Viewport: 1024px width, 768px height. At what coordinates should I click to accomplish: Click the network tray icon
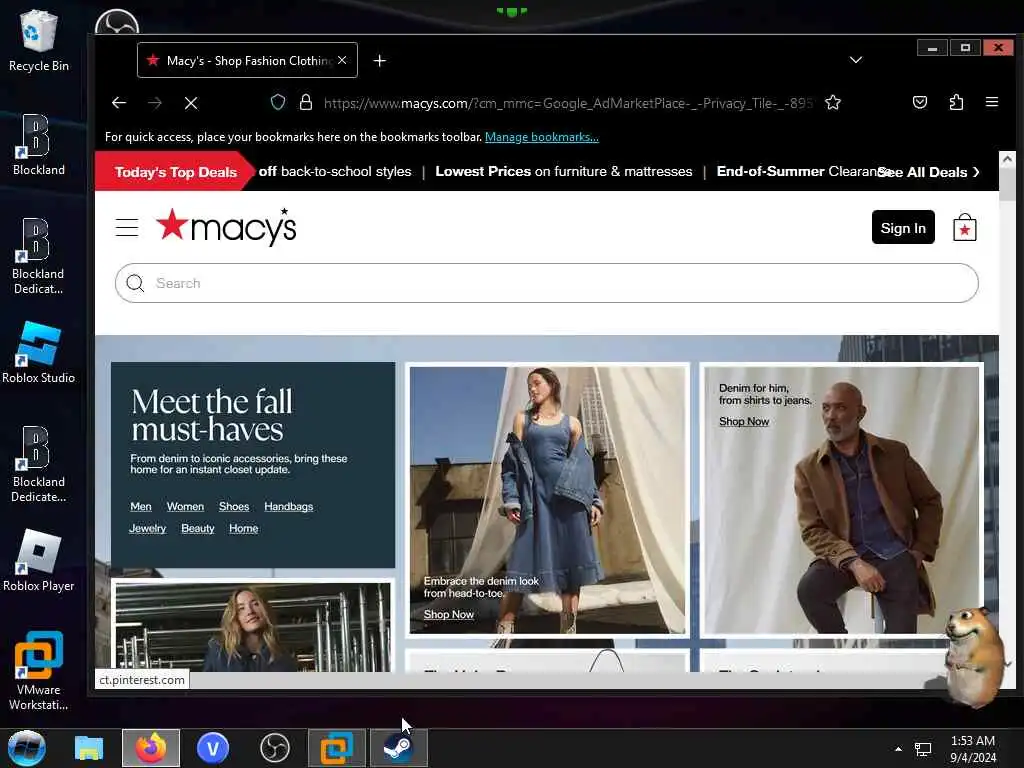pyautogui.click(x=923, y=749)
